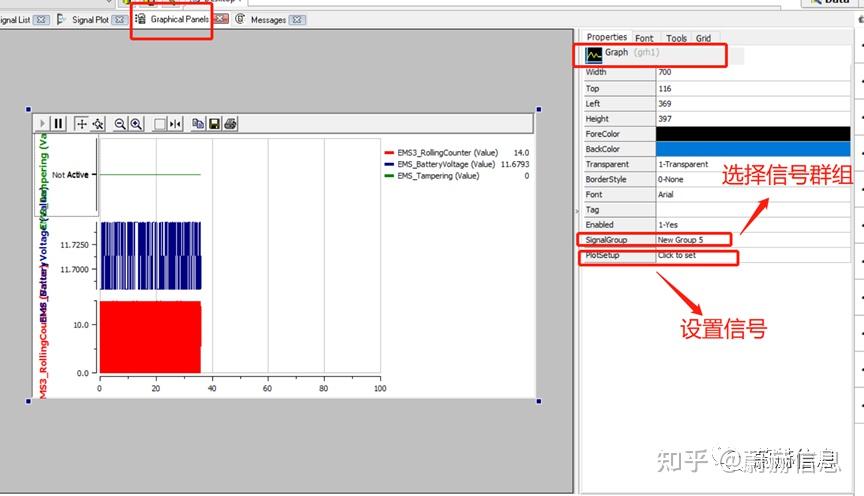Switch to the Signal Plot tab
864x496 pixels.
(90, 20)
